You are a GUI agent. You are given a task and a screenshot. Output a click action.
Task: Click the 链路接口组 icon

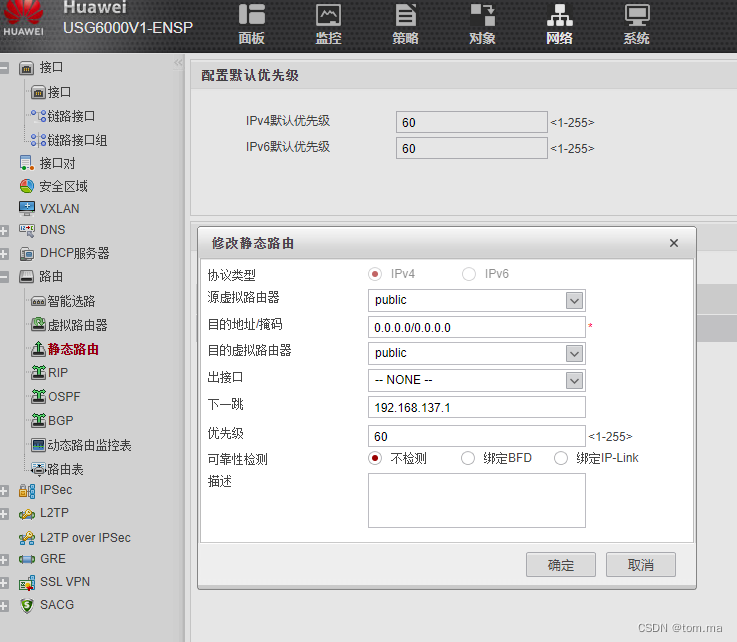click(x=39, y=140)
